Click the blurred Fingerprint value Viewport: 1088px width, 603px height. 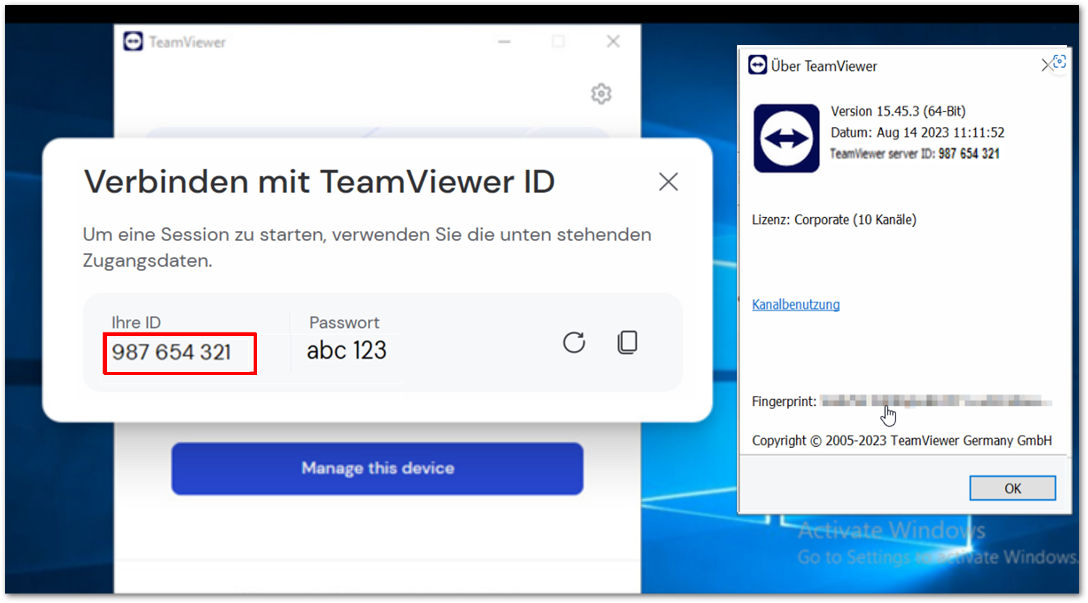click(x=936, y=401)
